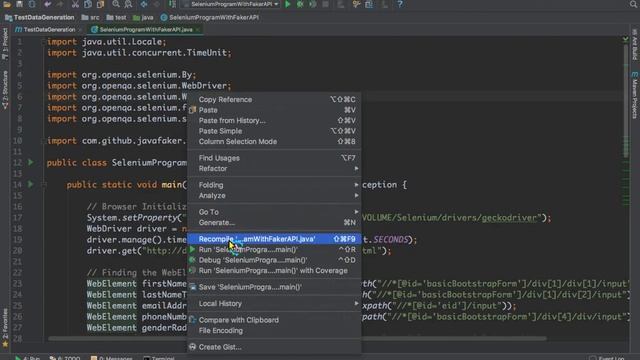Open the Terminal tool window

pyautogui.click(x=159, y=358)
